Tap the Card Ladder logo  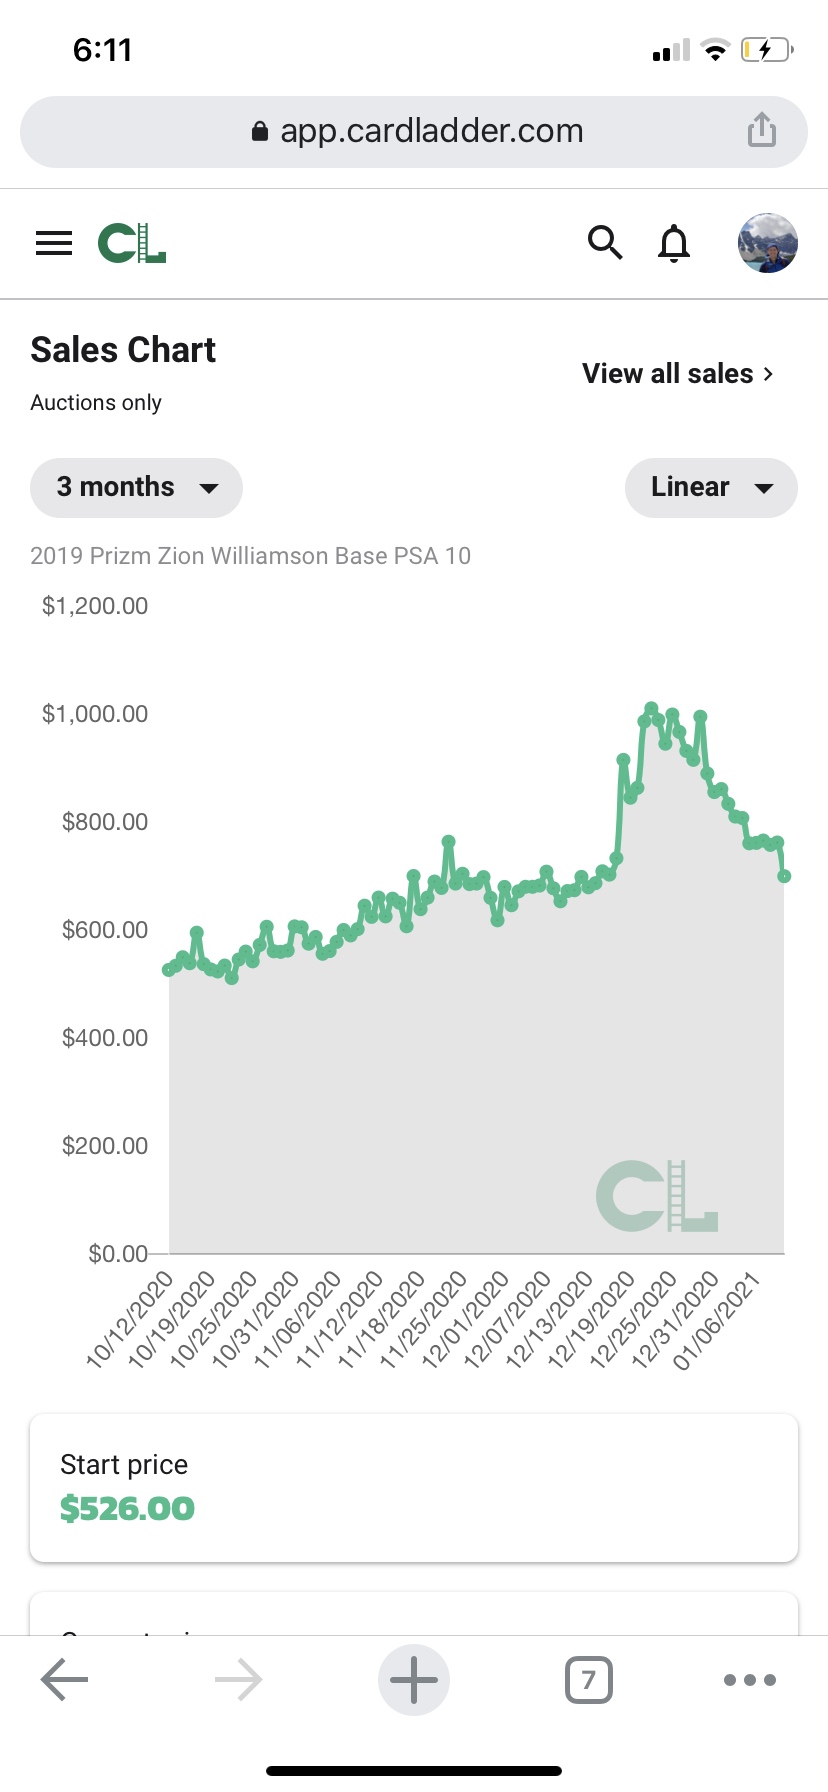[132, 243]
